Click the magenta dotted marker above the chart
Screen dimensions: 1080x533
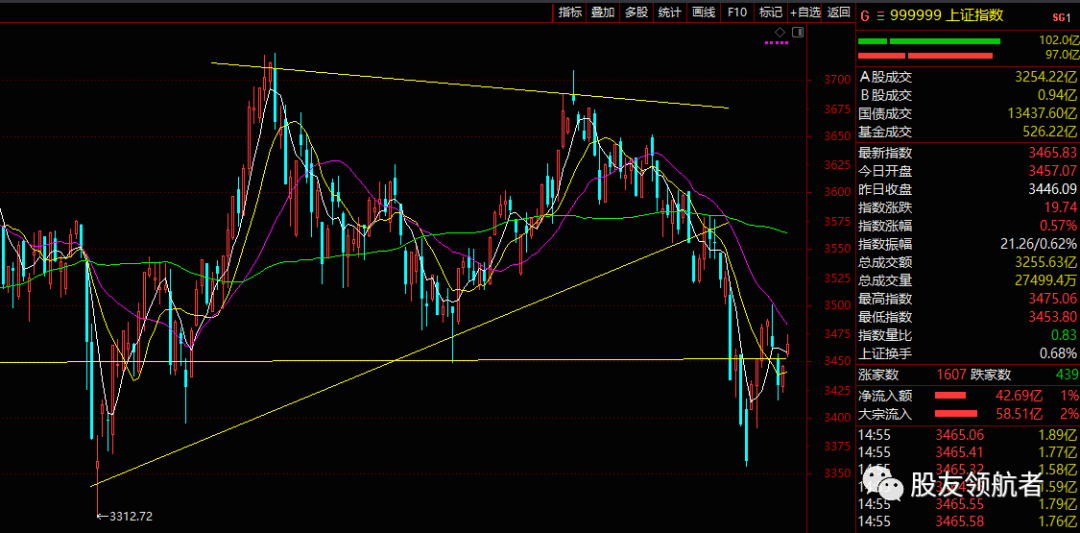pos(776,43)
